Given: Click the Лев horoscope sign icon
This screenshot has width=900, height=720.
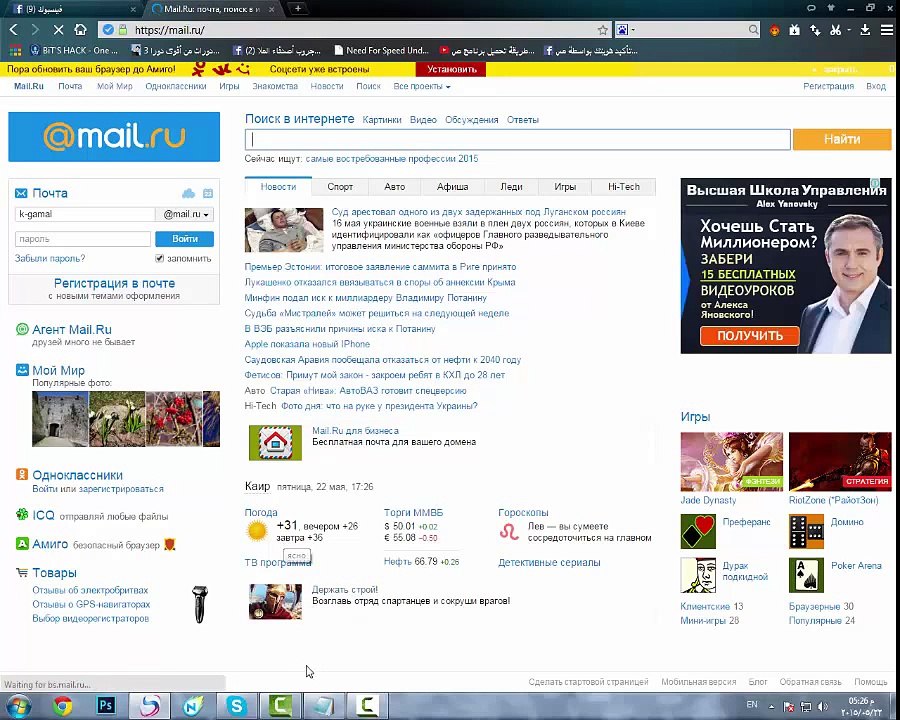Looking at the screenshot, I should (509, 532).
